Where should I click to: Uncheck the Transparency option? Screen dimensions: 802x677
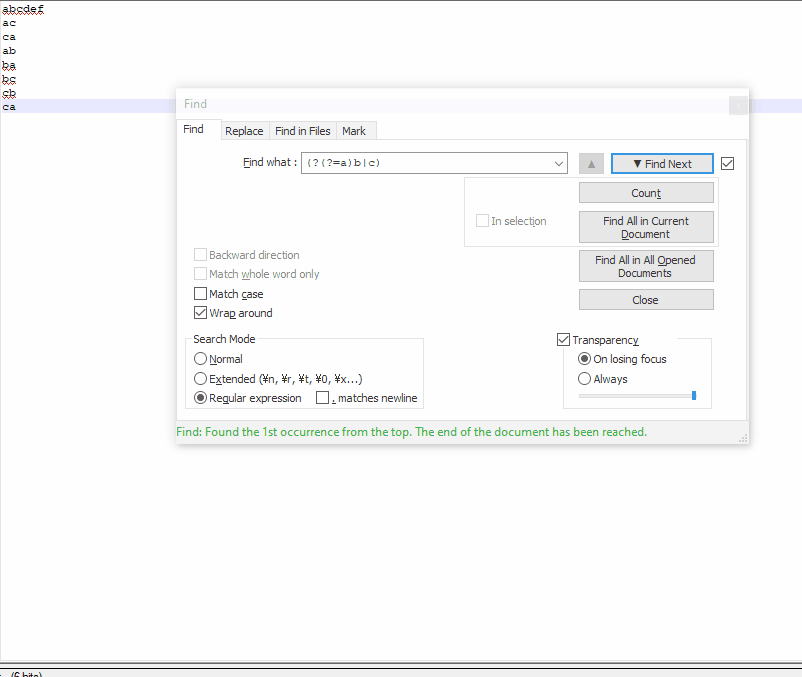click(563, 339)
